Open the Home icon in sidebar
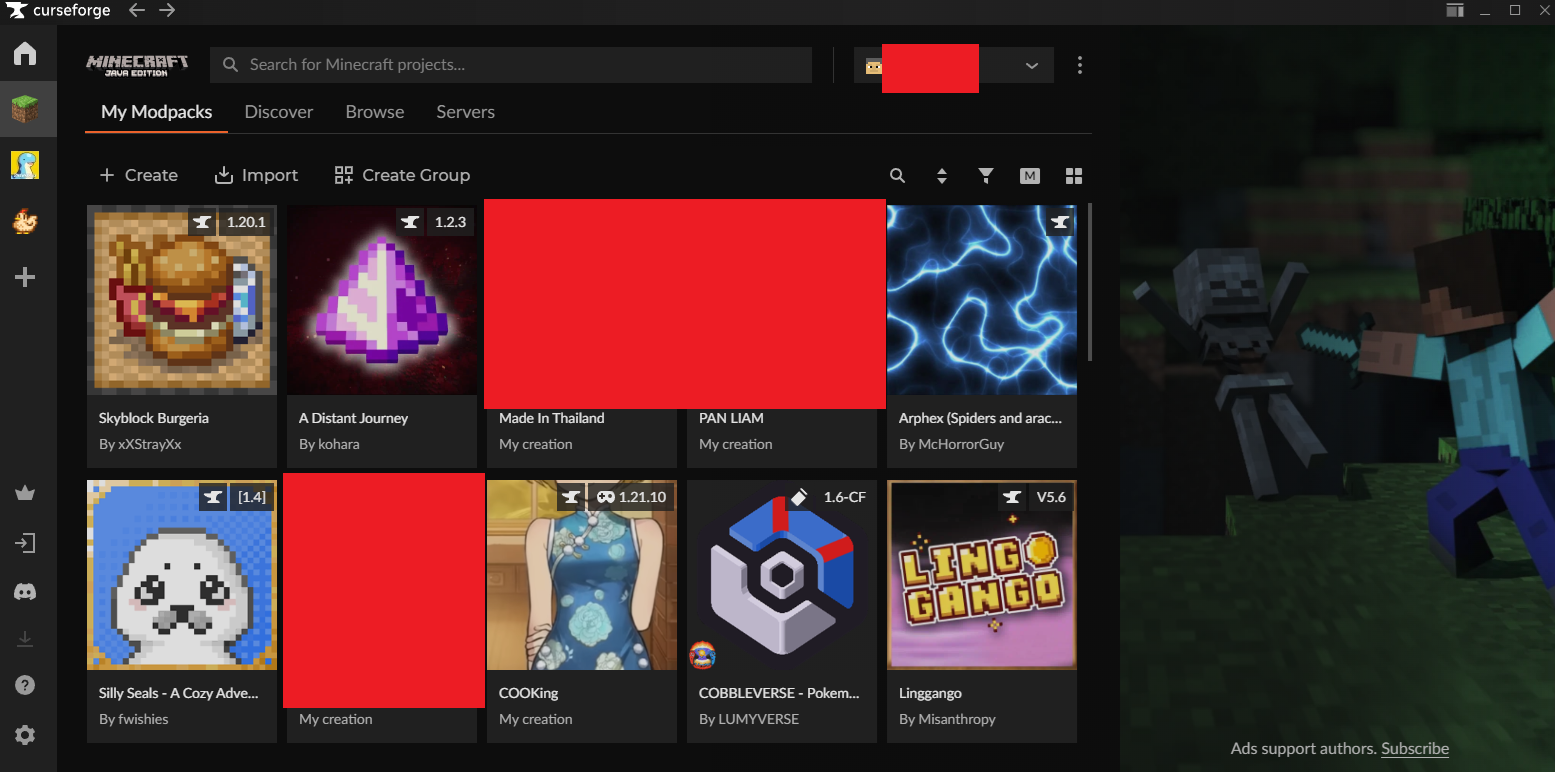Screen dimensions: 1555x772 click(25, 53)
